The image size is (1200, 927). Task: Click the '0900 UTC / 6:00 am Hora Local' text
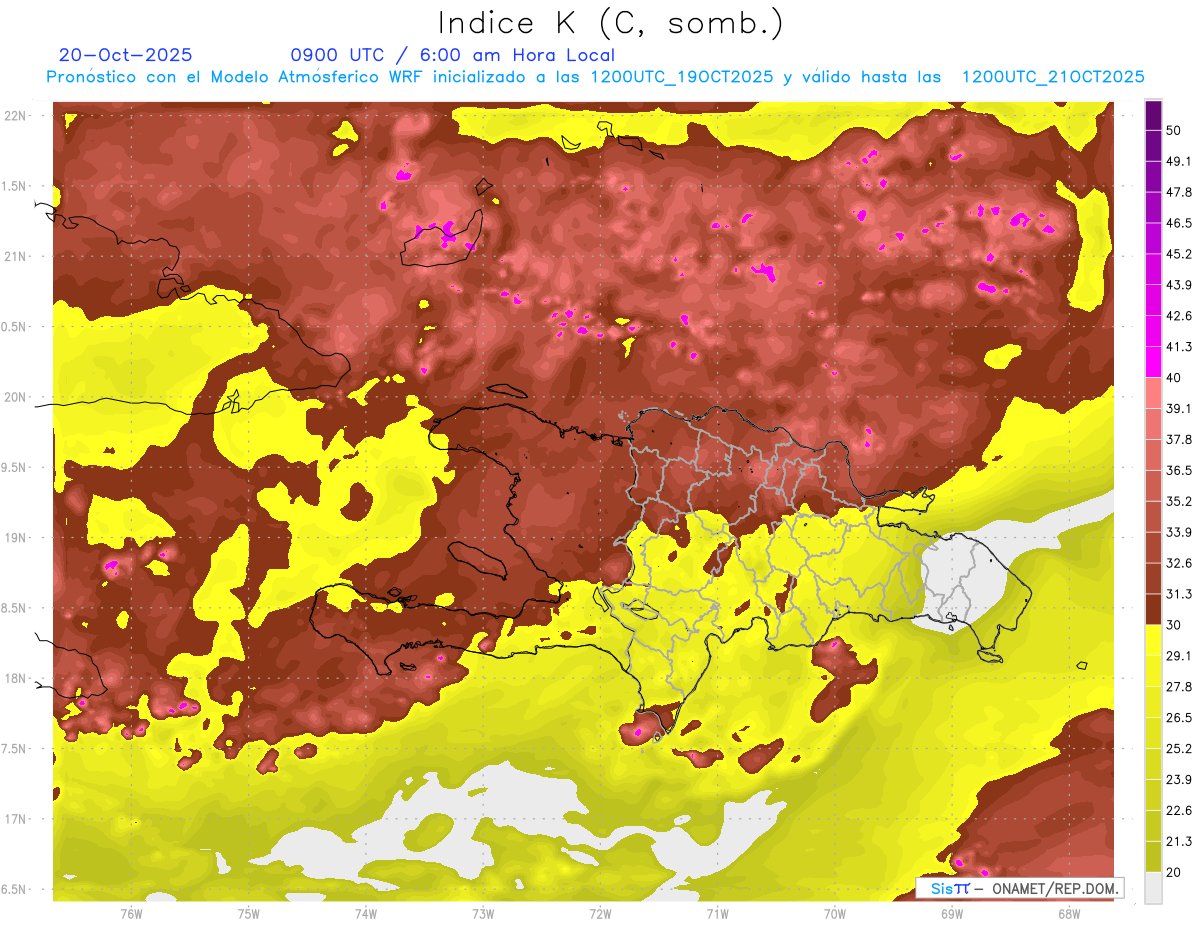coord(452,55)
